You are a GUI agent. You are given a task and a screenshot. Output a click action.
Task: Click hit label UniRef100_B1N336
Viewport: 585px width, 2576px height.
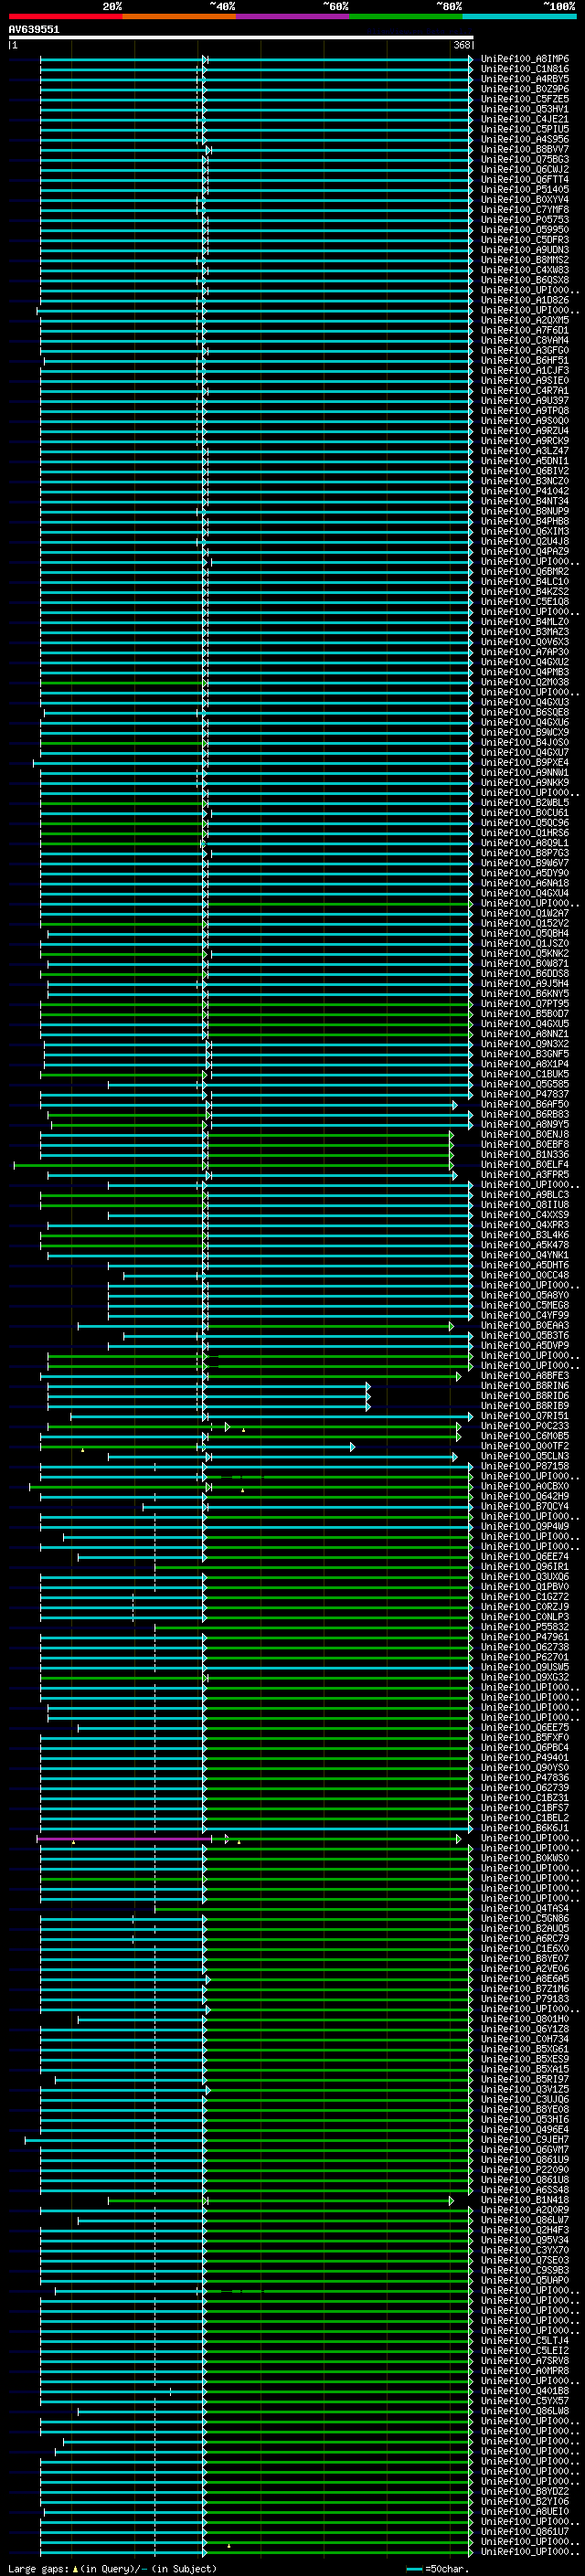pos(525,1154)
